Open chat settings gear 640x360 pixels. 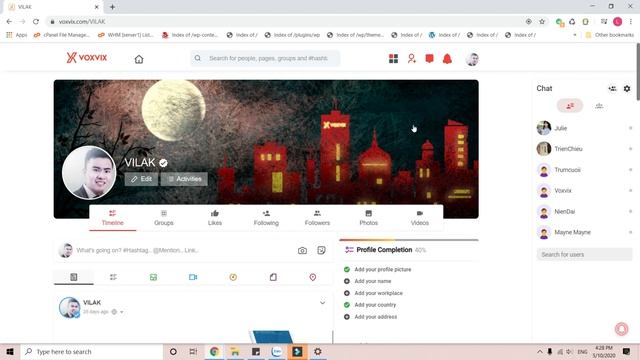(627, 88)
